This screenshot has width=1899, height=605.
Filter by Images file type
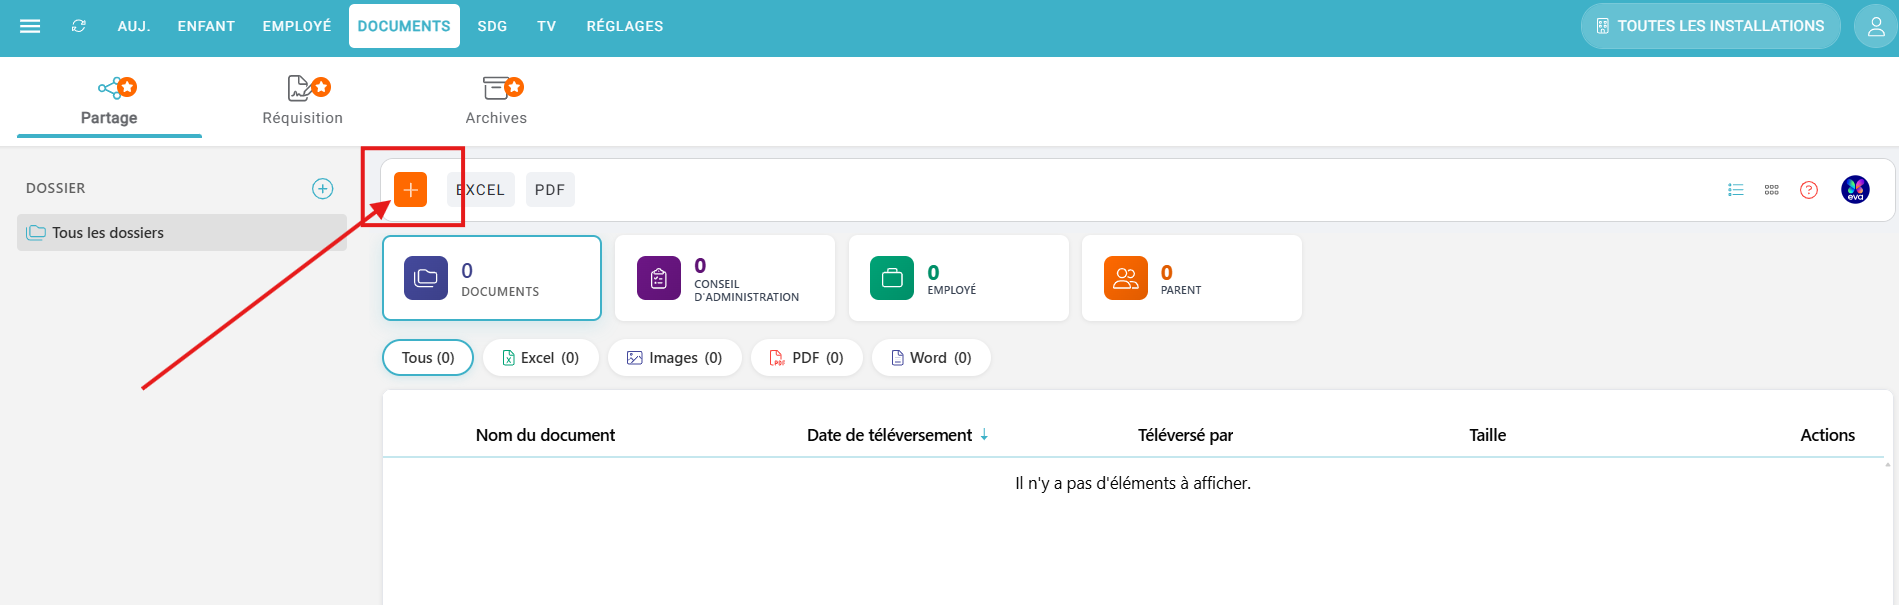[674, 358]
